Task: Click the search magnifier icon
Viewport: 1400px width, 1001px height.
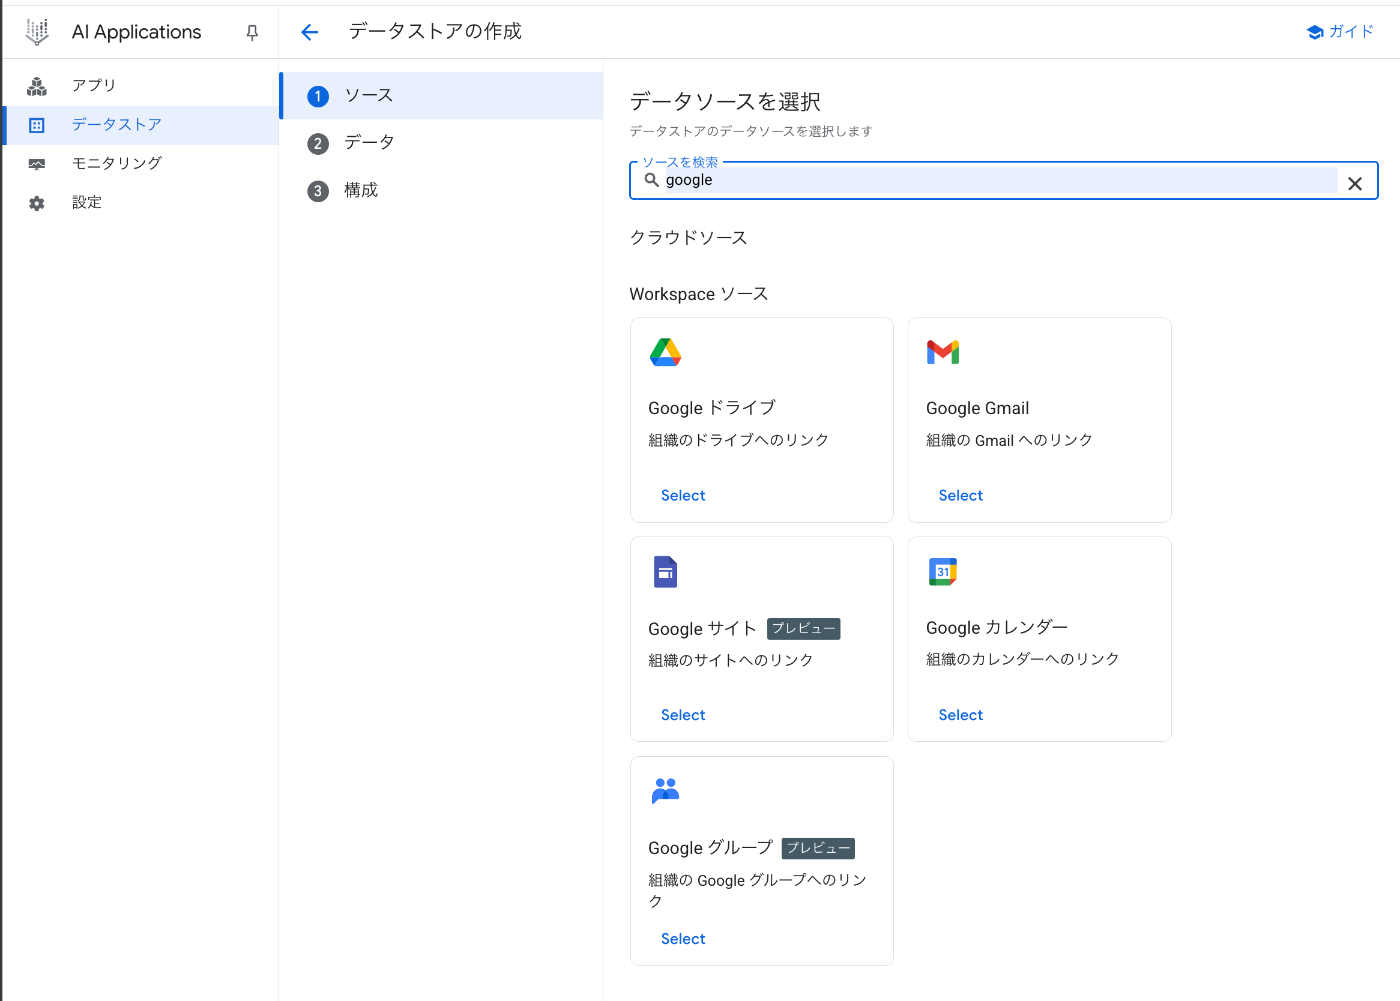Action: [652, 180]
